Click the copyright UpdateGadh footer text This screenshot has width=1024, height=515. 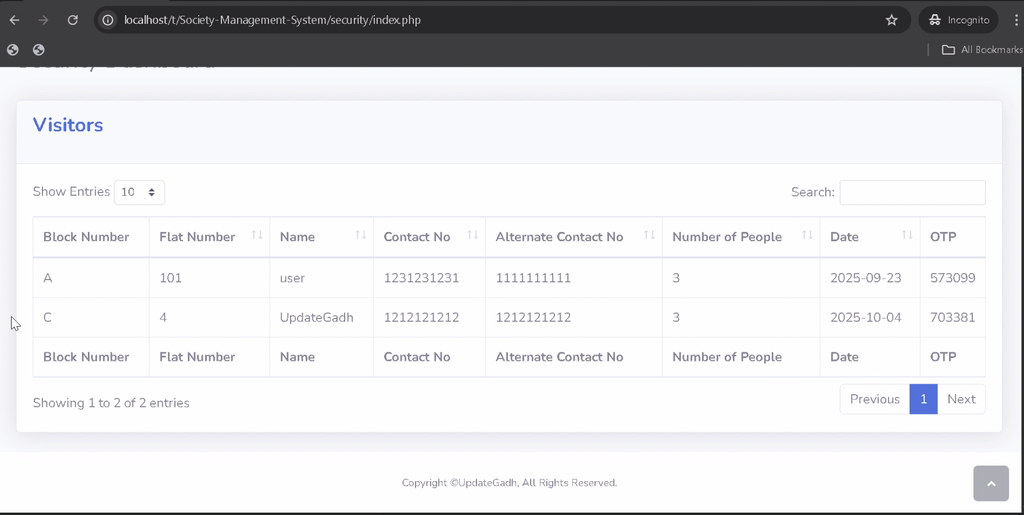[509, 483]
